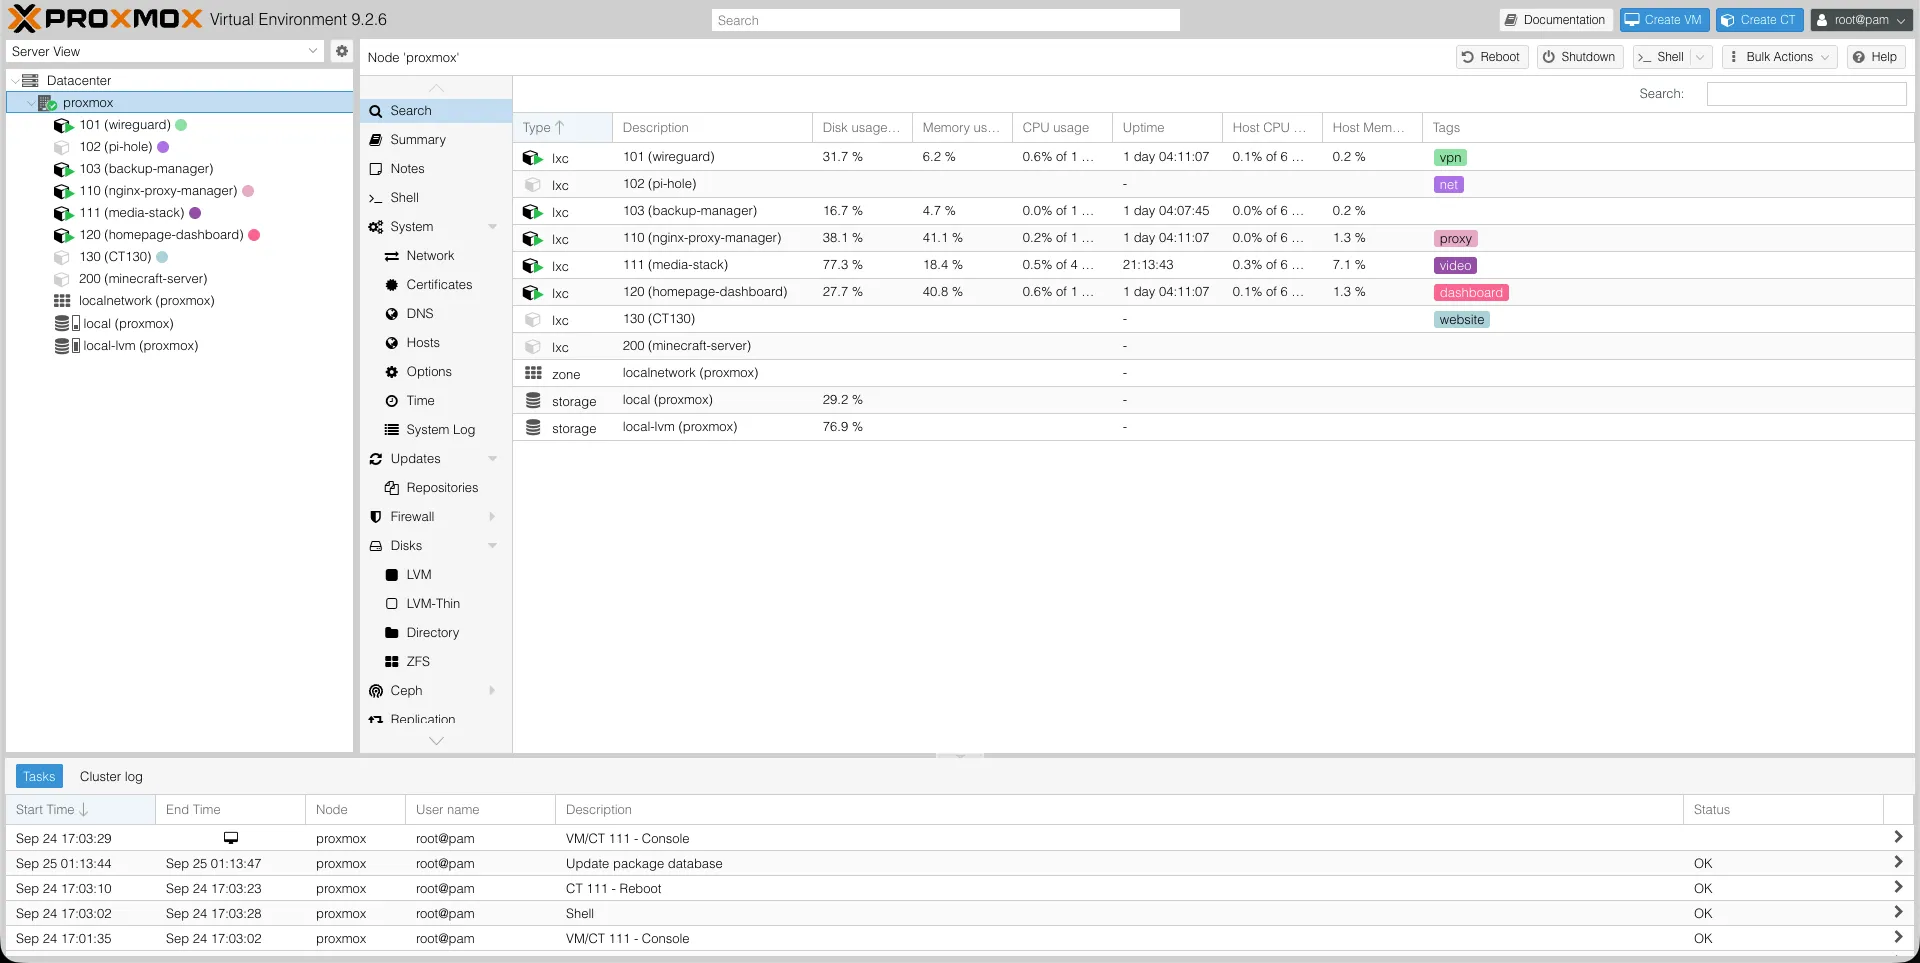The height and width of the screenshot is (963, 1920).
Task: Collapse the Datacenter tree node
Action: [x=14, y=81]
